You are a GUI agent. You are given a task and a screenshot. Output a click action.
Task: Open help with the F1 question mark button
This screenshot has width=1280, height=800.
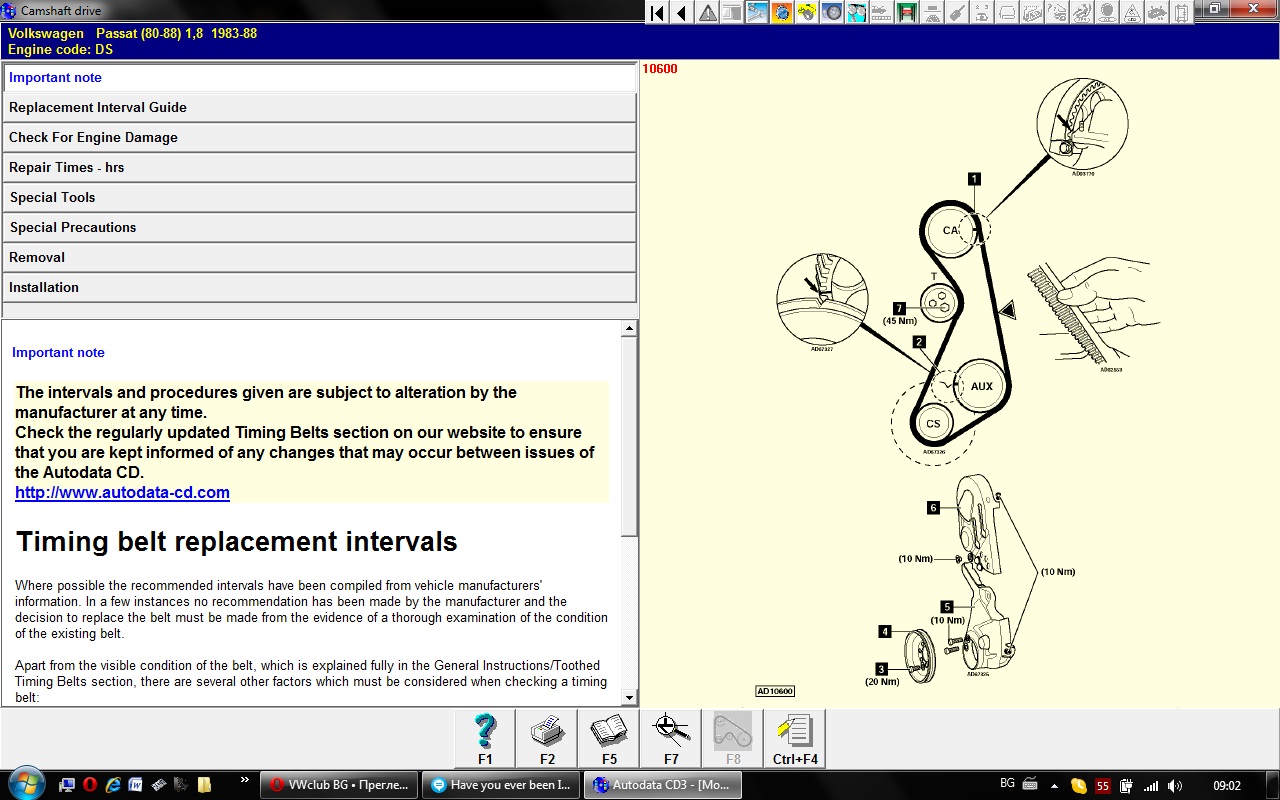coord(485,739)
